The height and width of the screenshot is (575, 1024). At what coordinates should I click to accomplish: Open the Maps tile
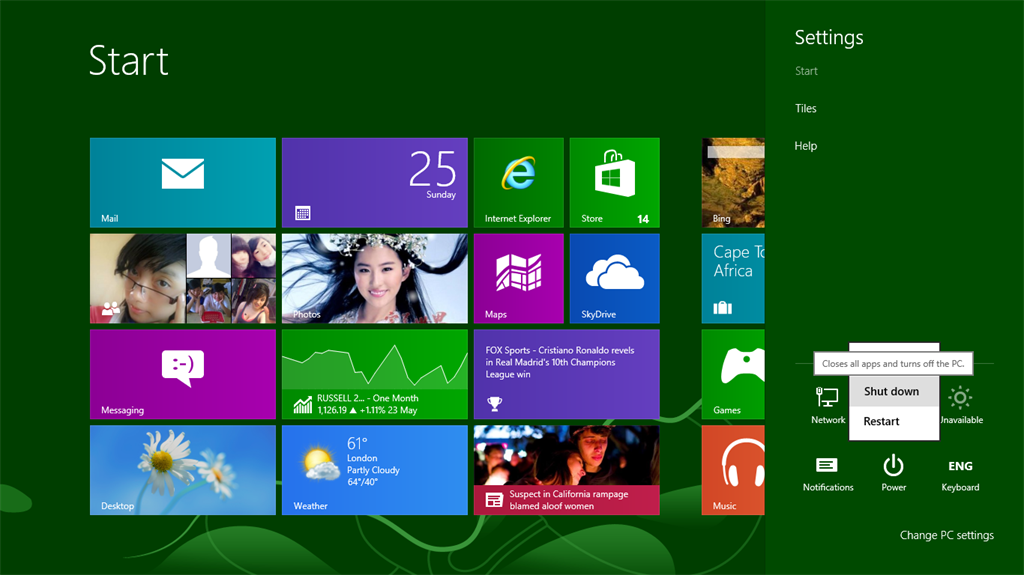(x=518, y=278)
